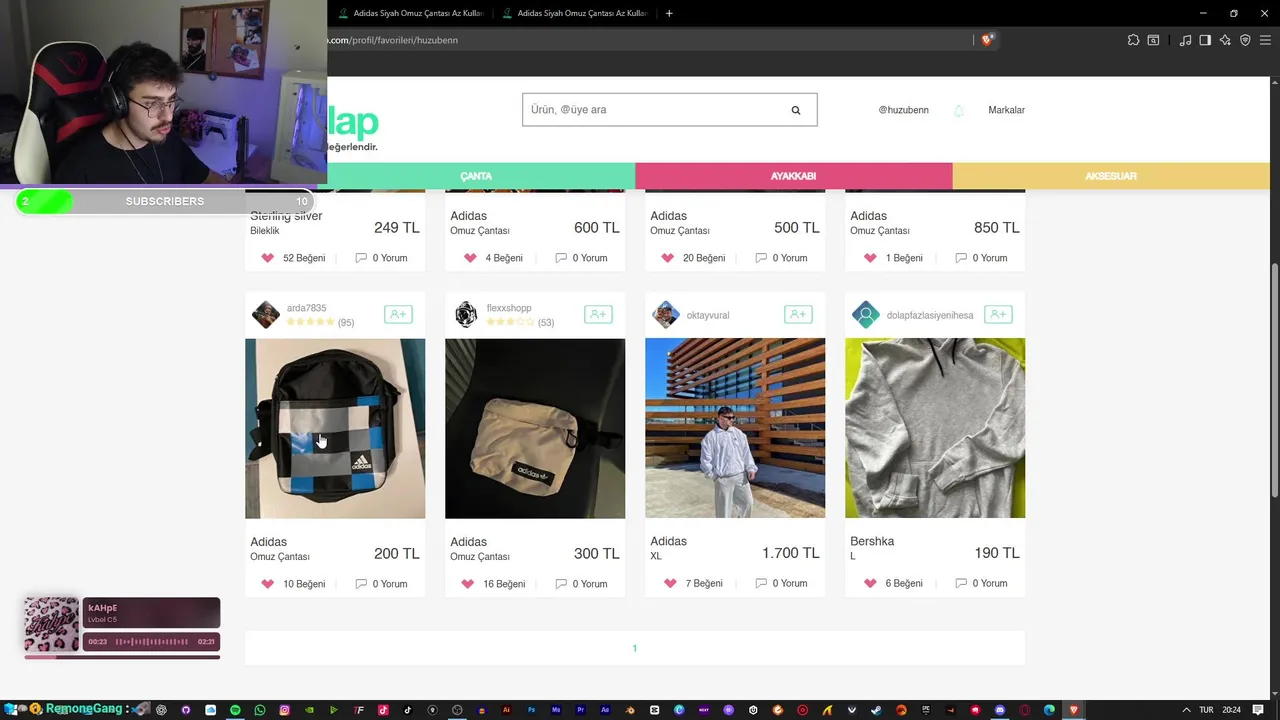
Task: Open comments icon on the 1.700 TL Adidas item
Action: point(761,583)
